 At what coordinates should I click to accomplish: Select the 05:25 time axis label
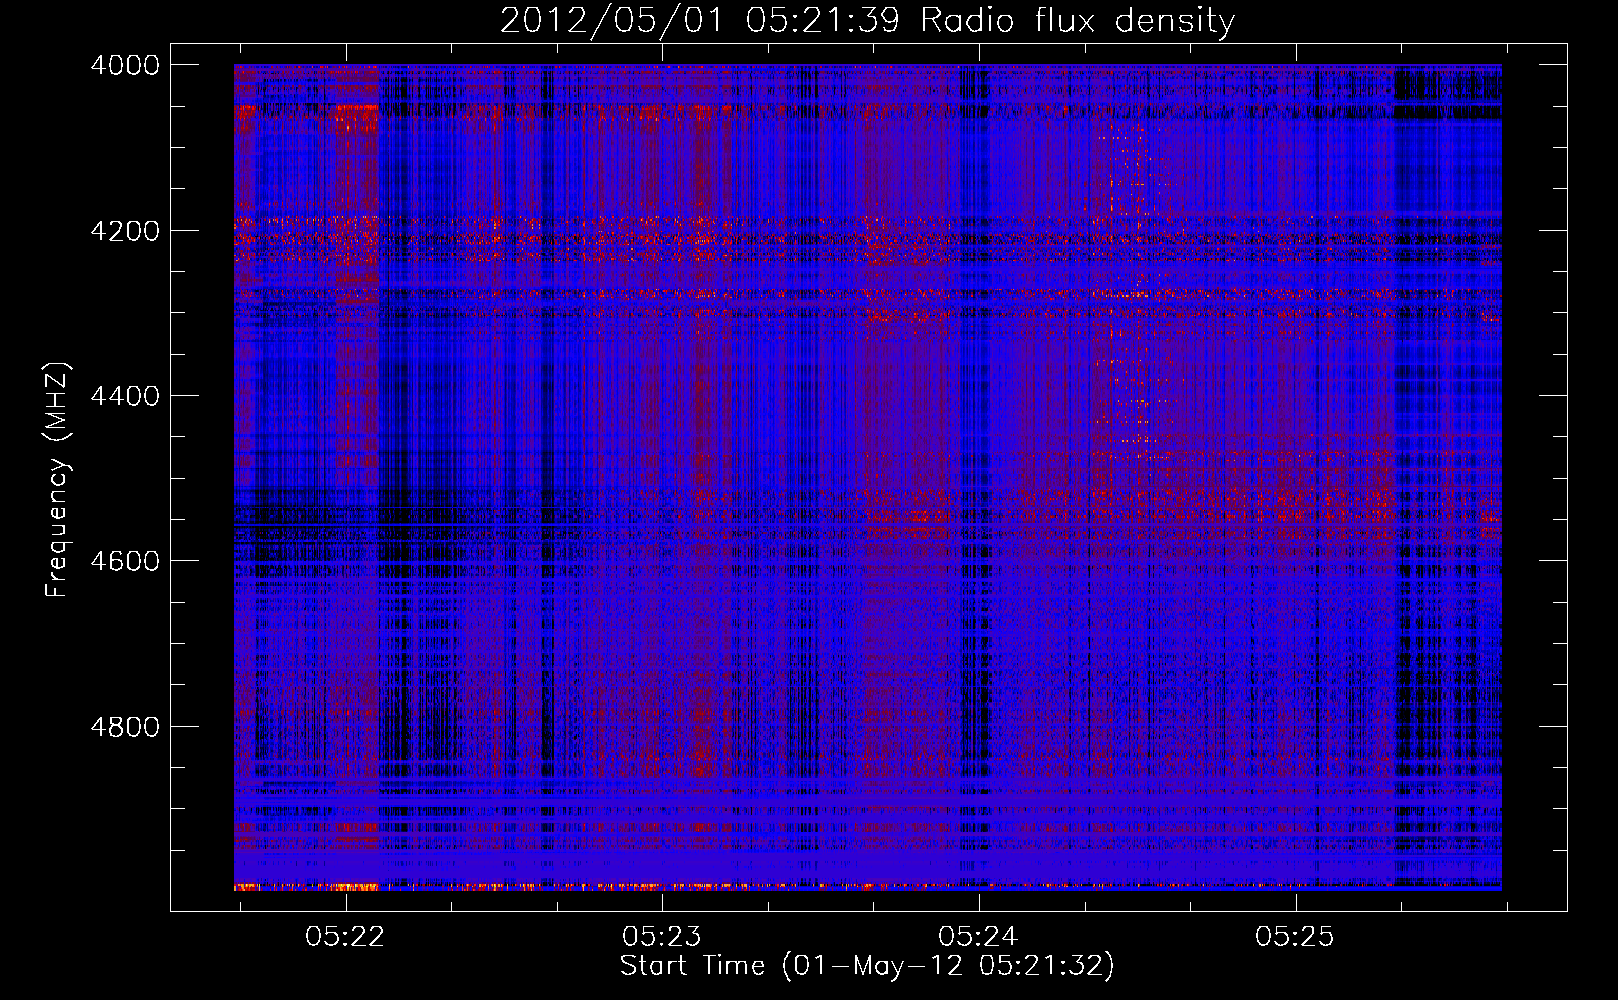[1295, 936]
